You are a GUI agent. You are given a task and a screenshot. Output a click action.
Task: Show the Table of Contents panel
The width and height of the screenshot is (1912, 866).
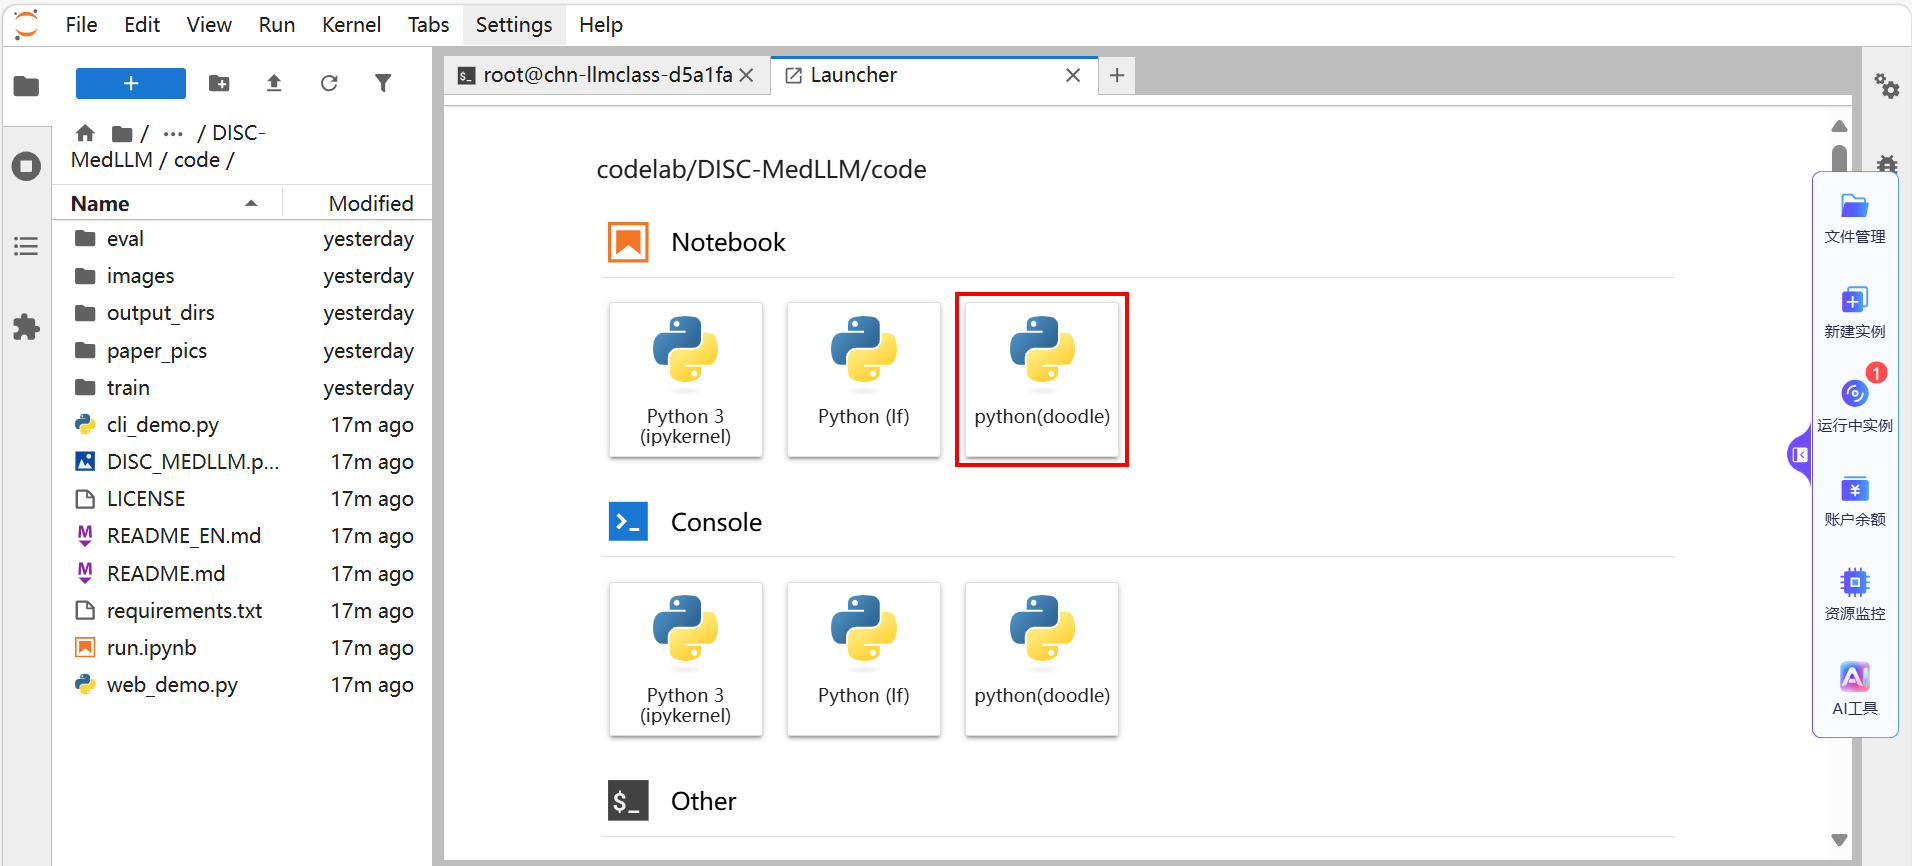click(x=26, y=246)
